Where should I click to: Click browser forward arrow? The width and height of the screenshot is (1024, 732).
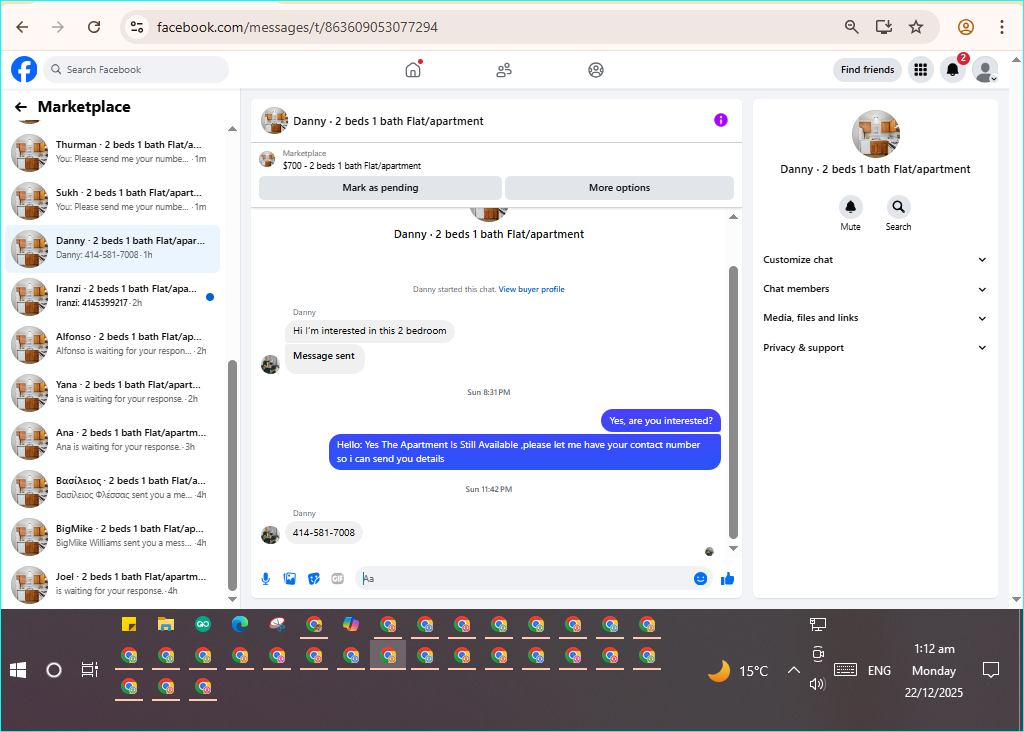58,27
